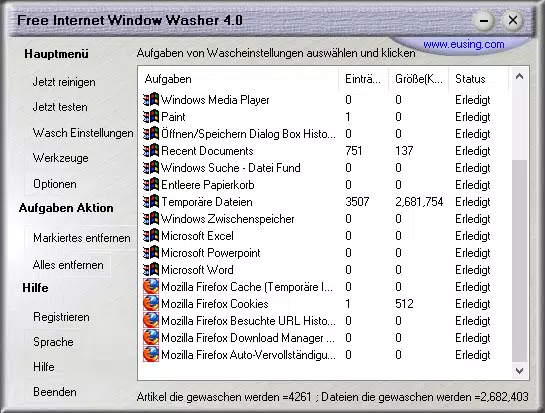Click the list scrollbar up arrow
The height and width of the screenshot is (413, 545).
click(x=520, y=76)
